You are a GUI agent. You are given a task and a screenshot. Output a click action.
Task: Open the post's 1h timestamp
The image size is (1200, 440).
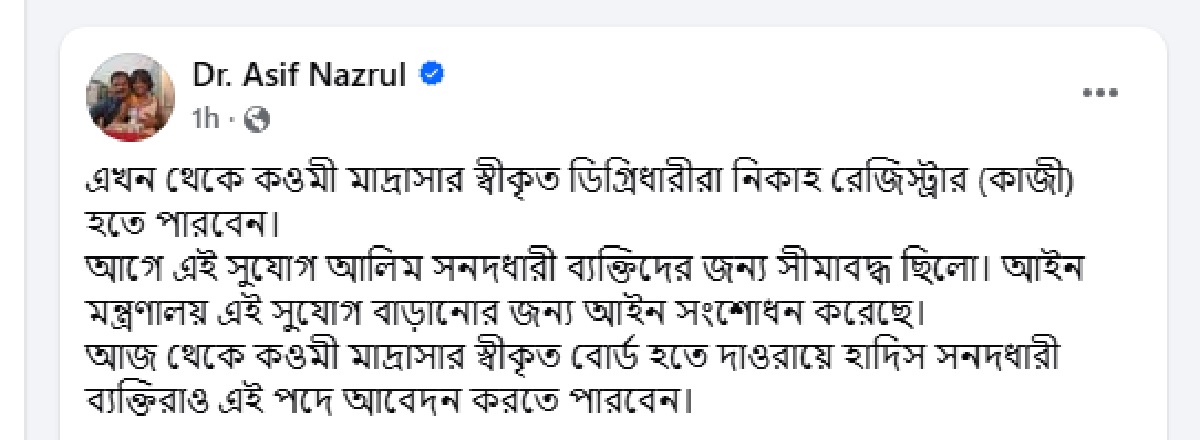pos(205,120)
